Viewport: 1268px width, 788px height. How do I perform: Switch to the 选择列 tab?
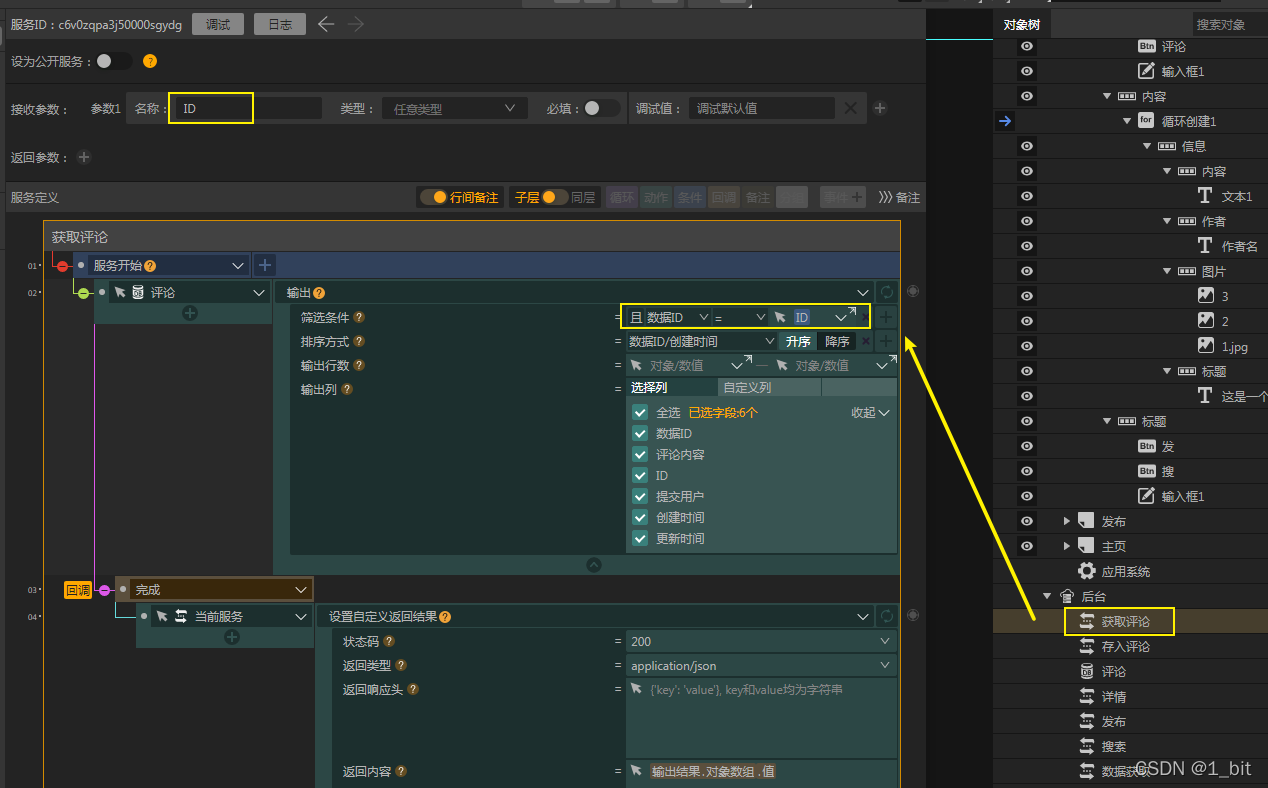(x=672, y=388)
